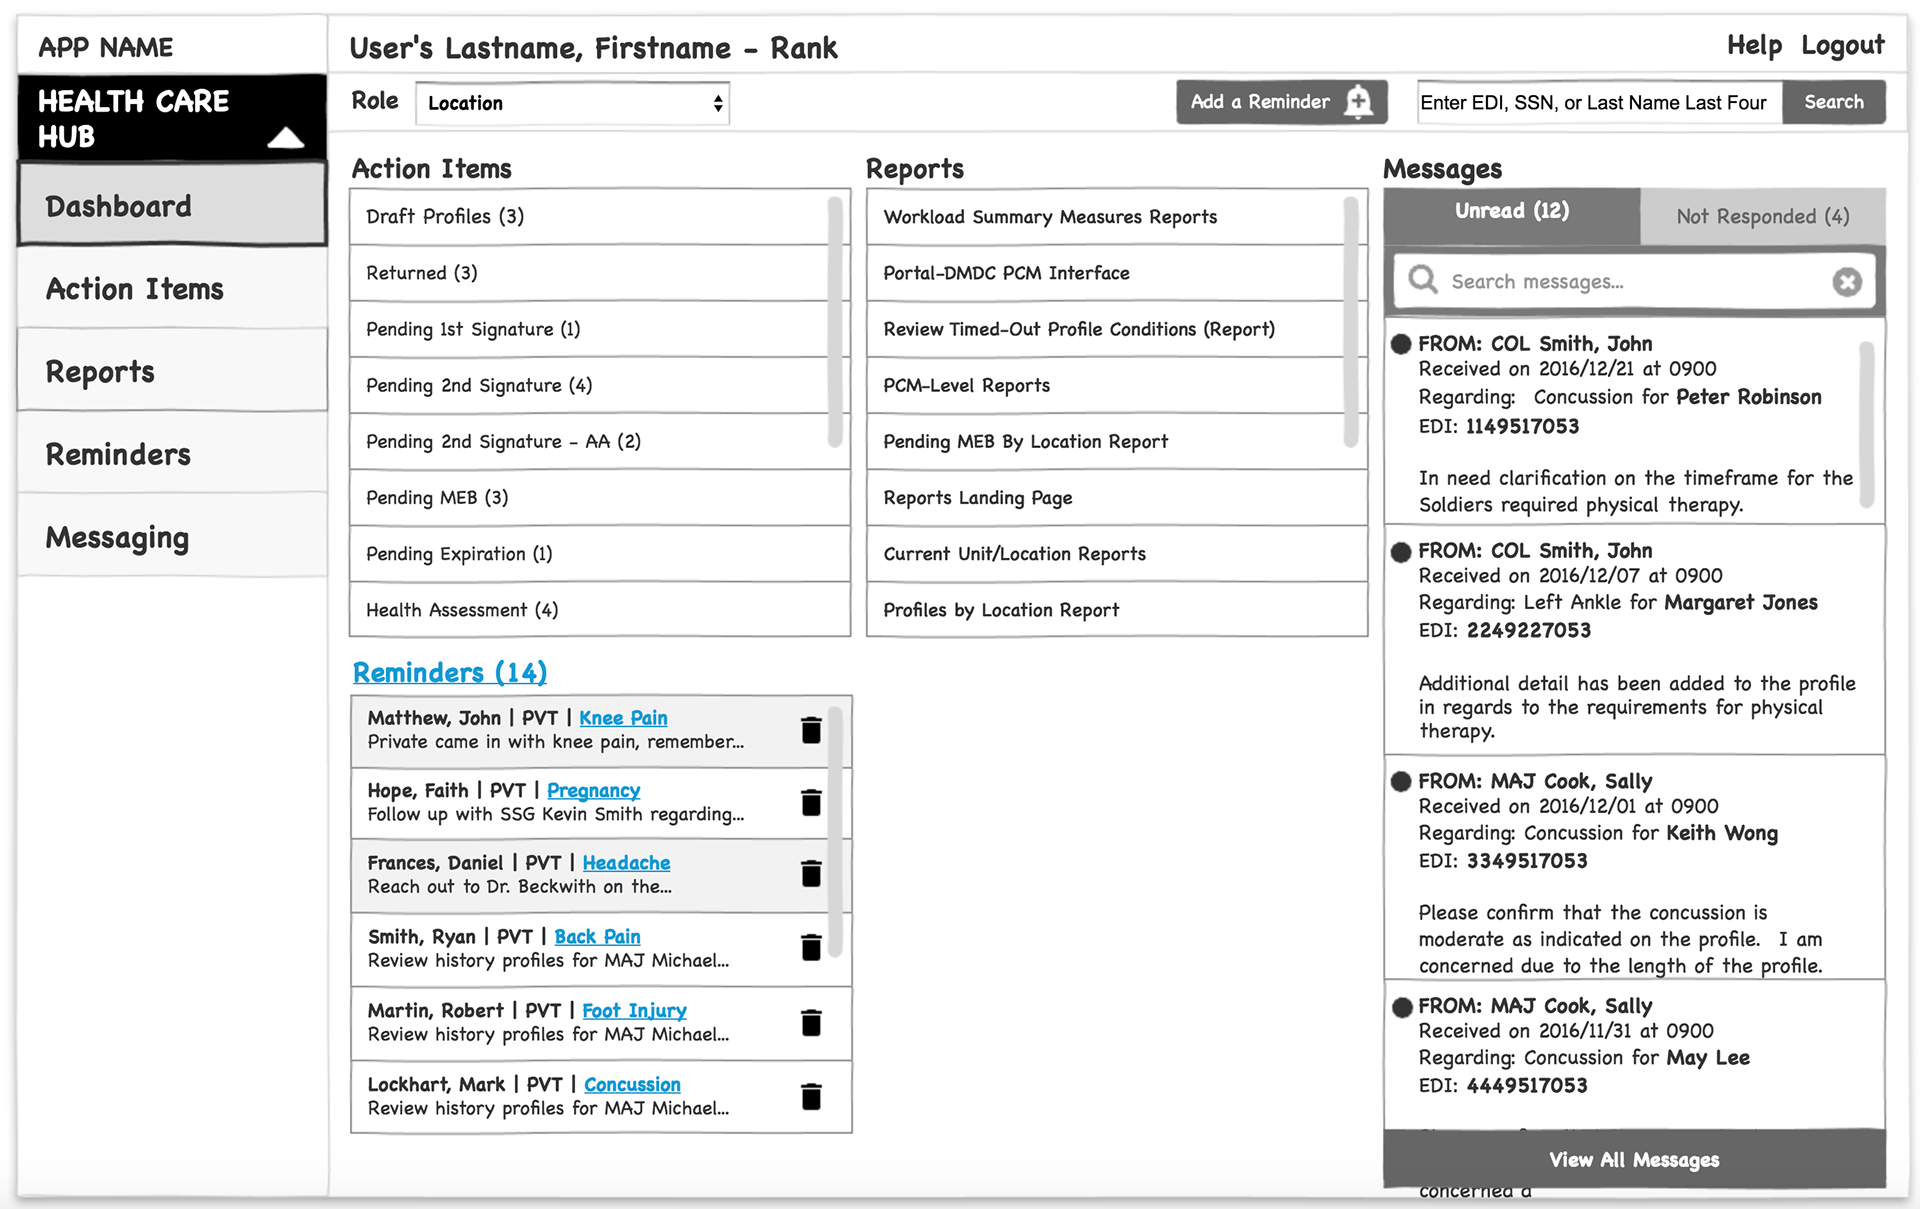Open Pending 2nd Signature – AA (2)
The height and width of the screenshot is (1209, 1920).
(600, 441)
